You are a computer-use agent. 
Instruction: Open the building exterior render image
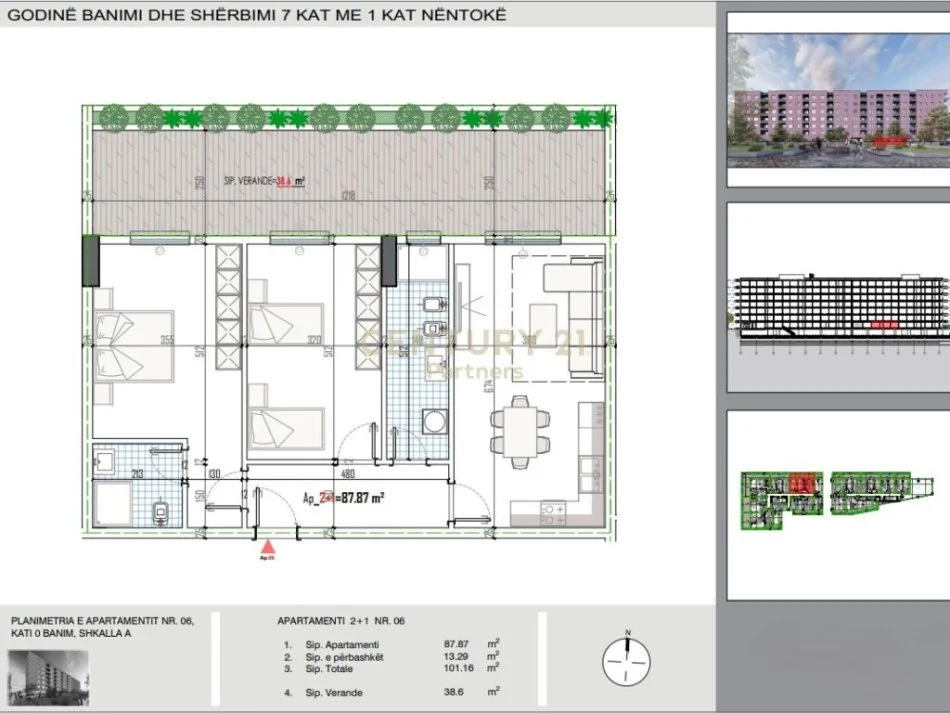(x=836, y=100)
